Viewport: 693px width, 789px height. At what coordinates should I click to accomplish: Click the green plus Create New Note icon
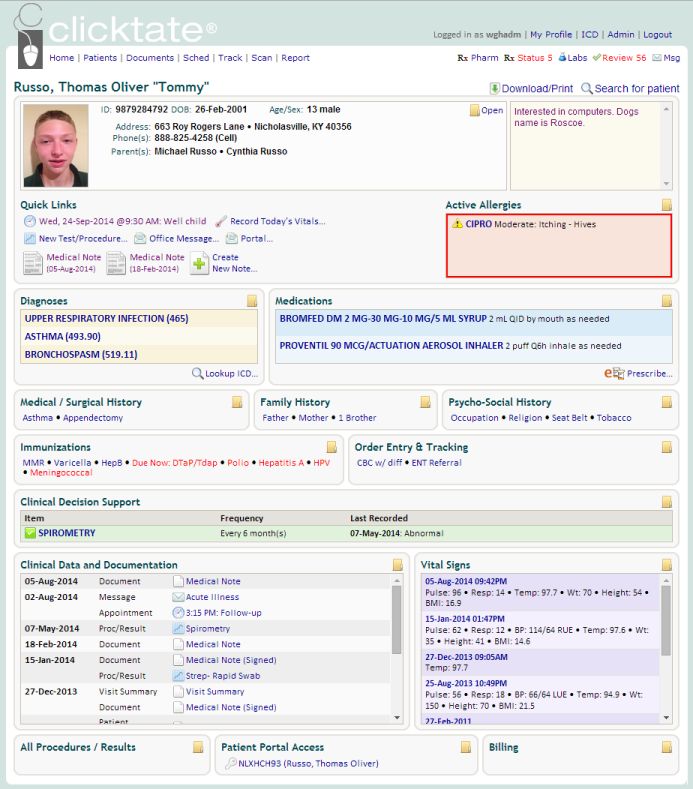199,263
